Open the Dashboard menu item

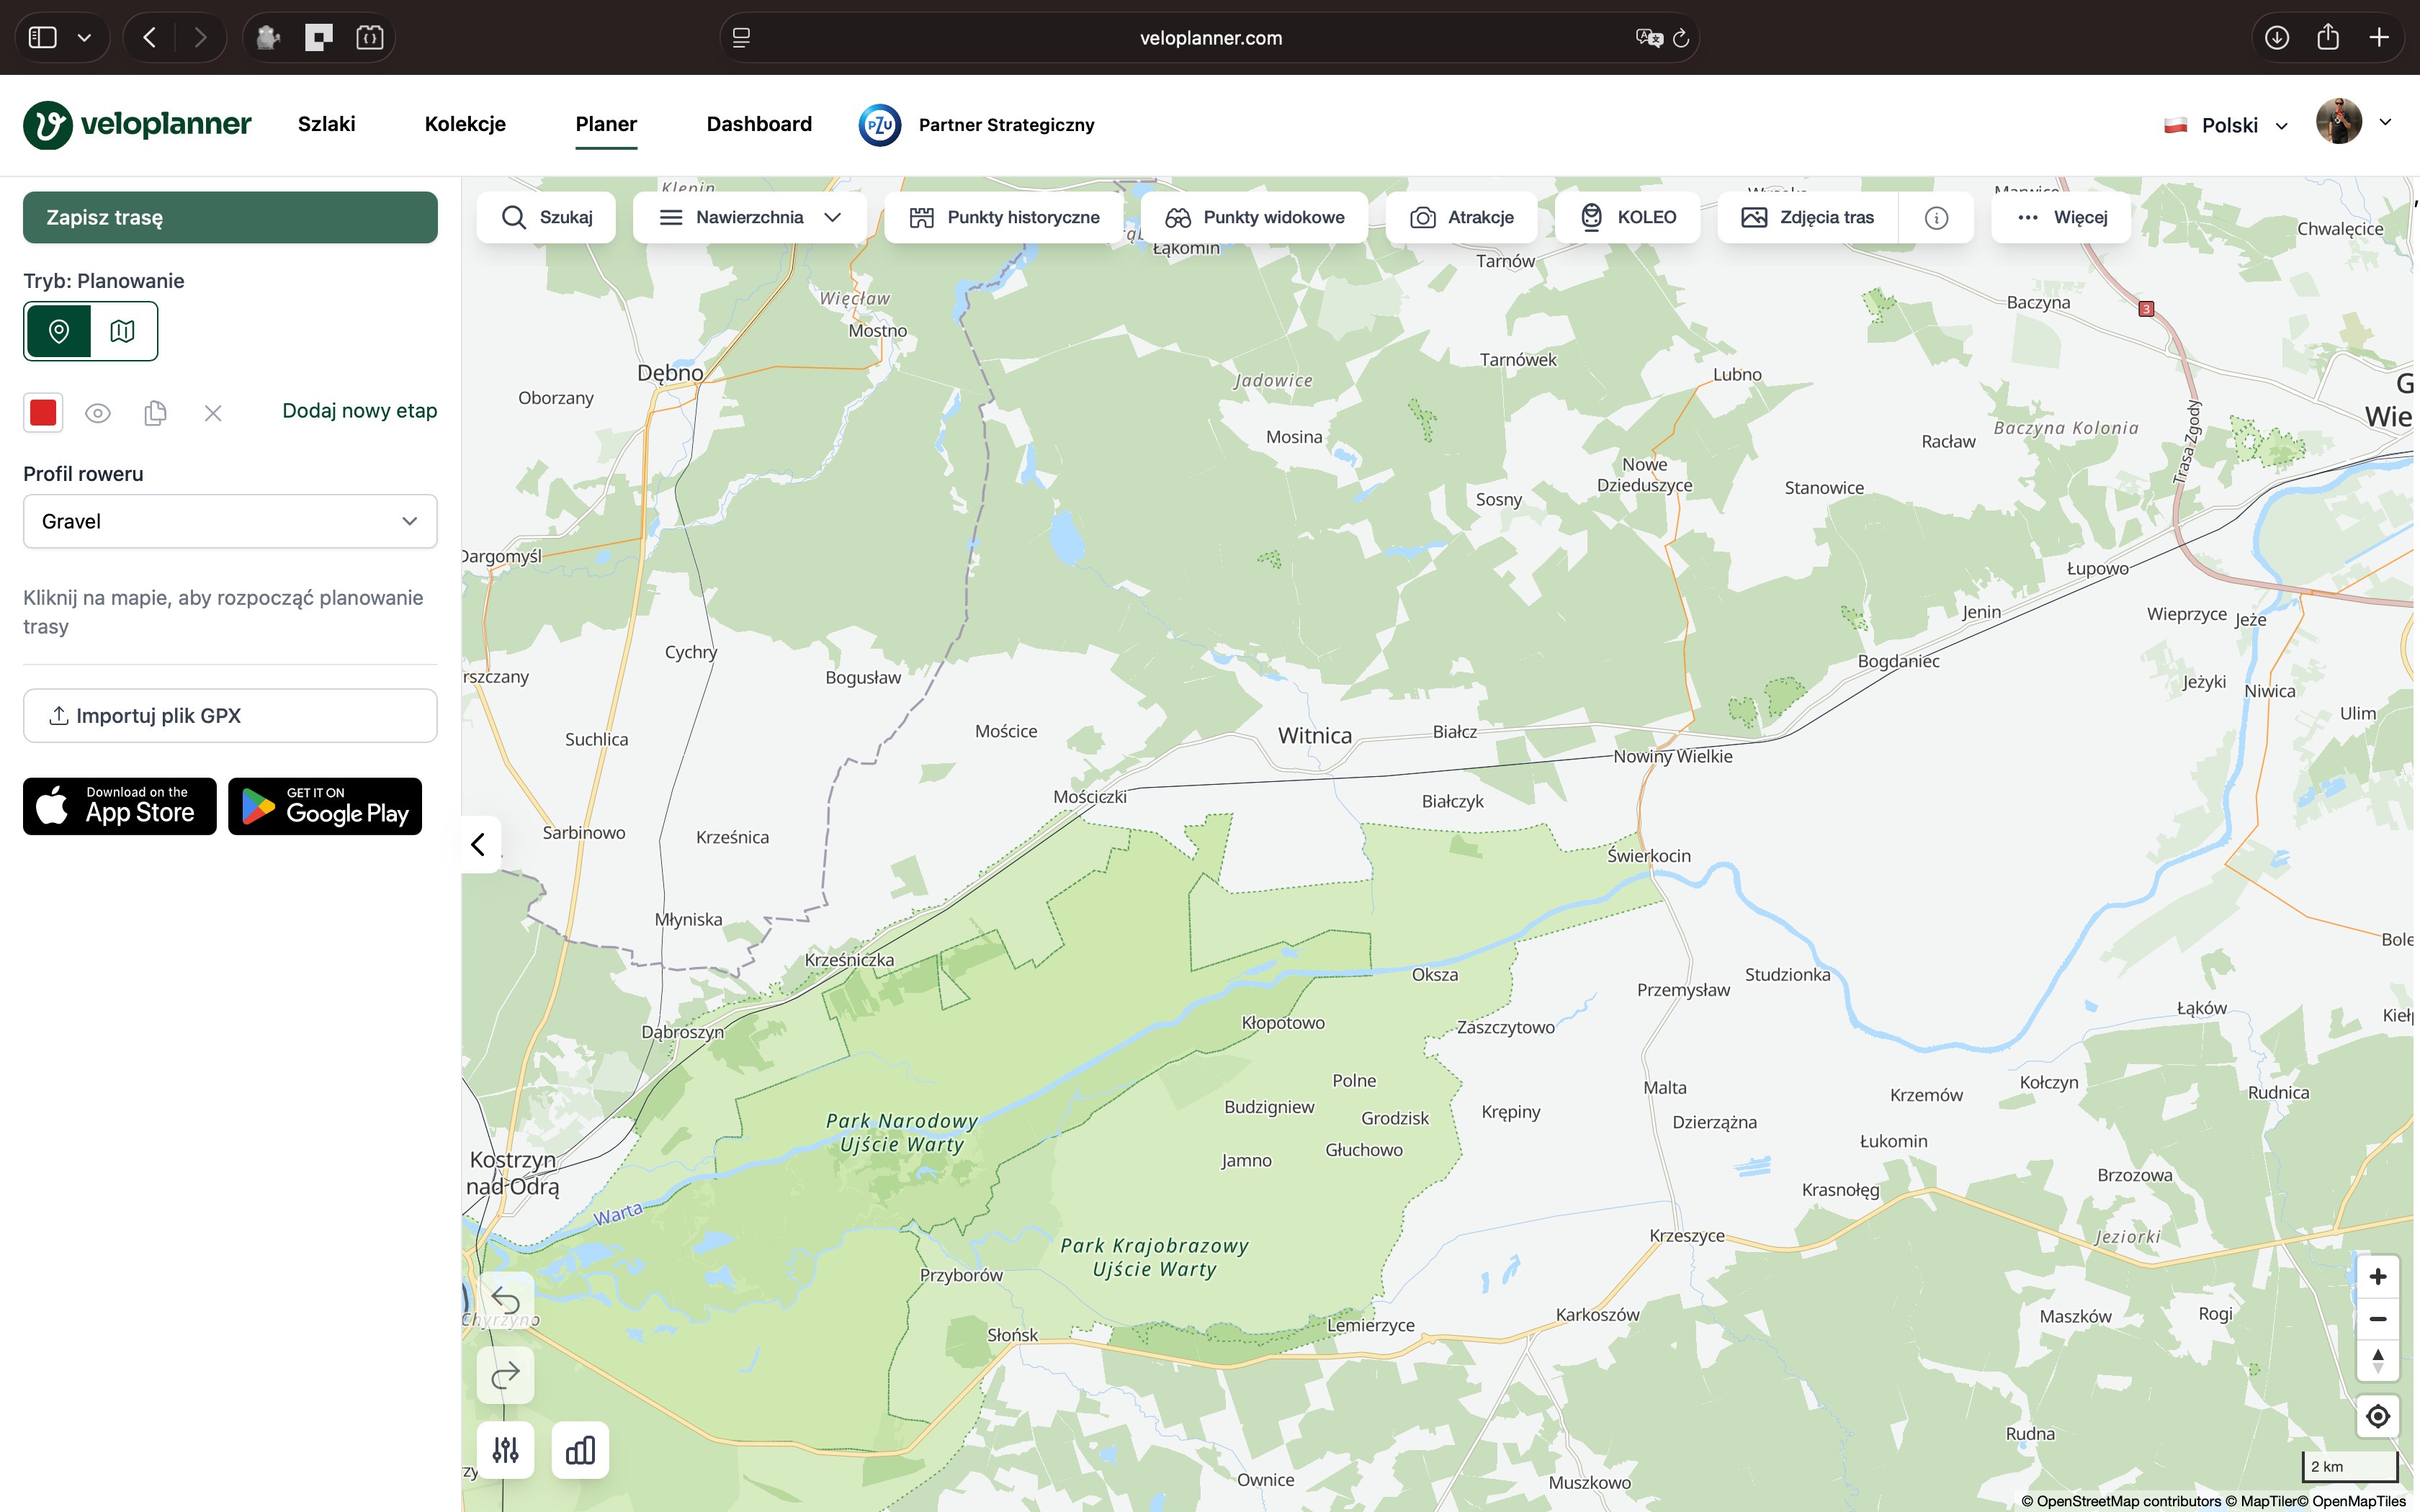coord(758,124)
